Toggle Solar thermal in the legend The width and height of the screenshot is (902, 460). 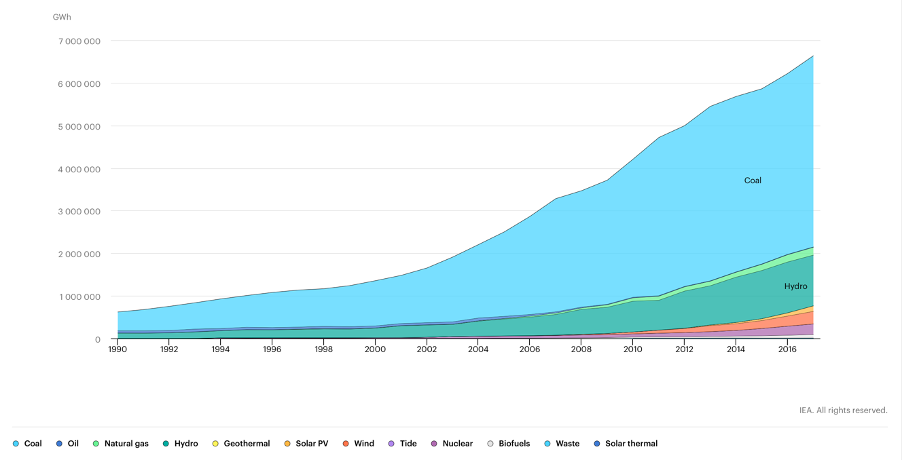click(626, 443)
